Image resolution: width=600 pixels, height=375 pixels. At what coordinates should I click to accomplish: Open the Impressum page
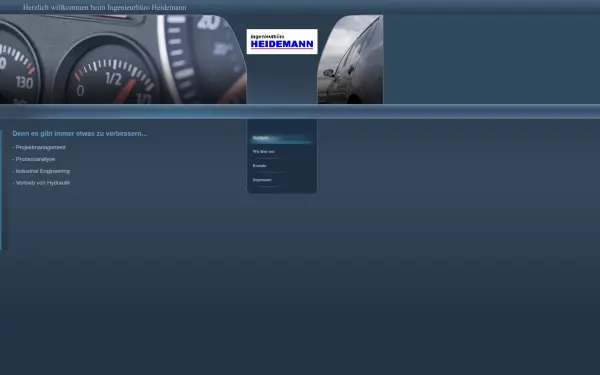[262, 180]
